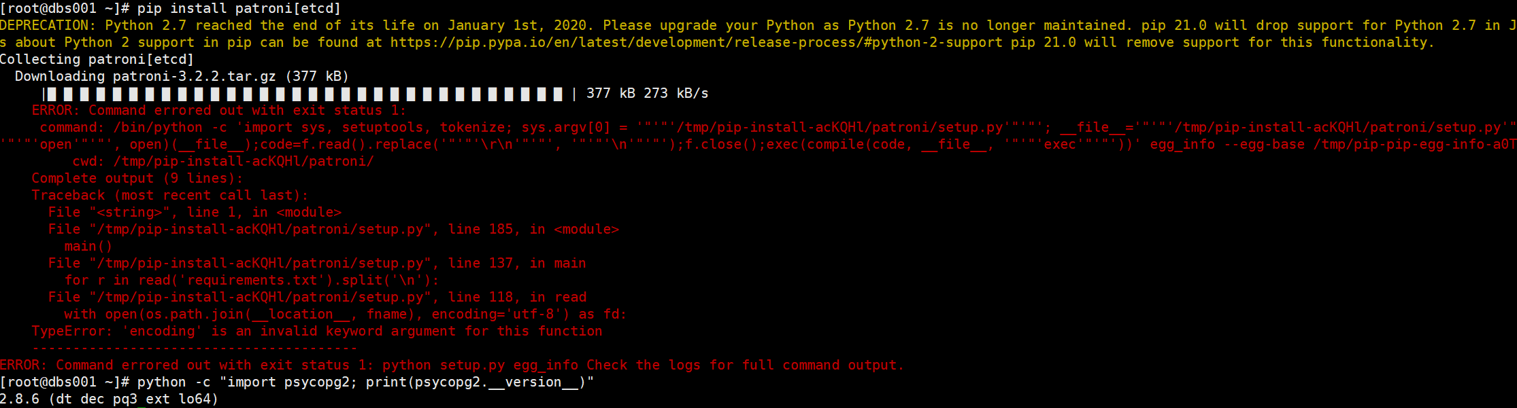Click the 377 kB 273 kB/s speed text

pos(647,93)
